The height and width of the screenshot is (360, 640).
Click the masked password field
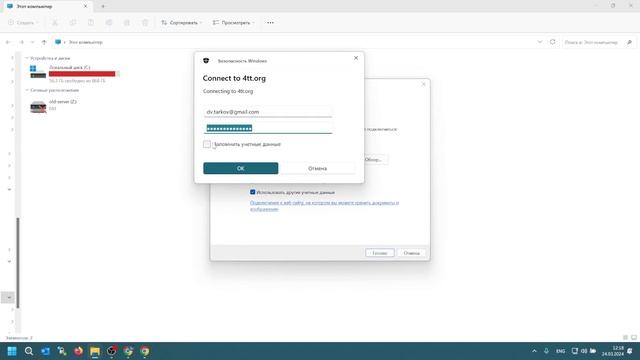tap(267, 128)
